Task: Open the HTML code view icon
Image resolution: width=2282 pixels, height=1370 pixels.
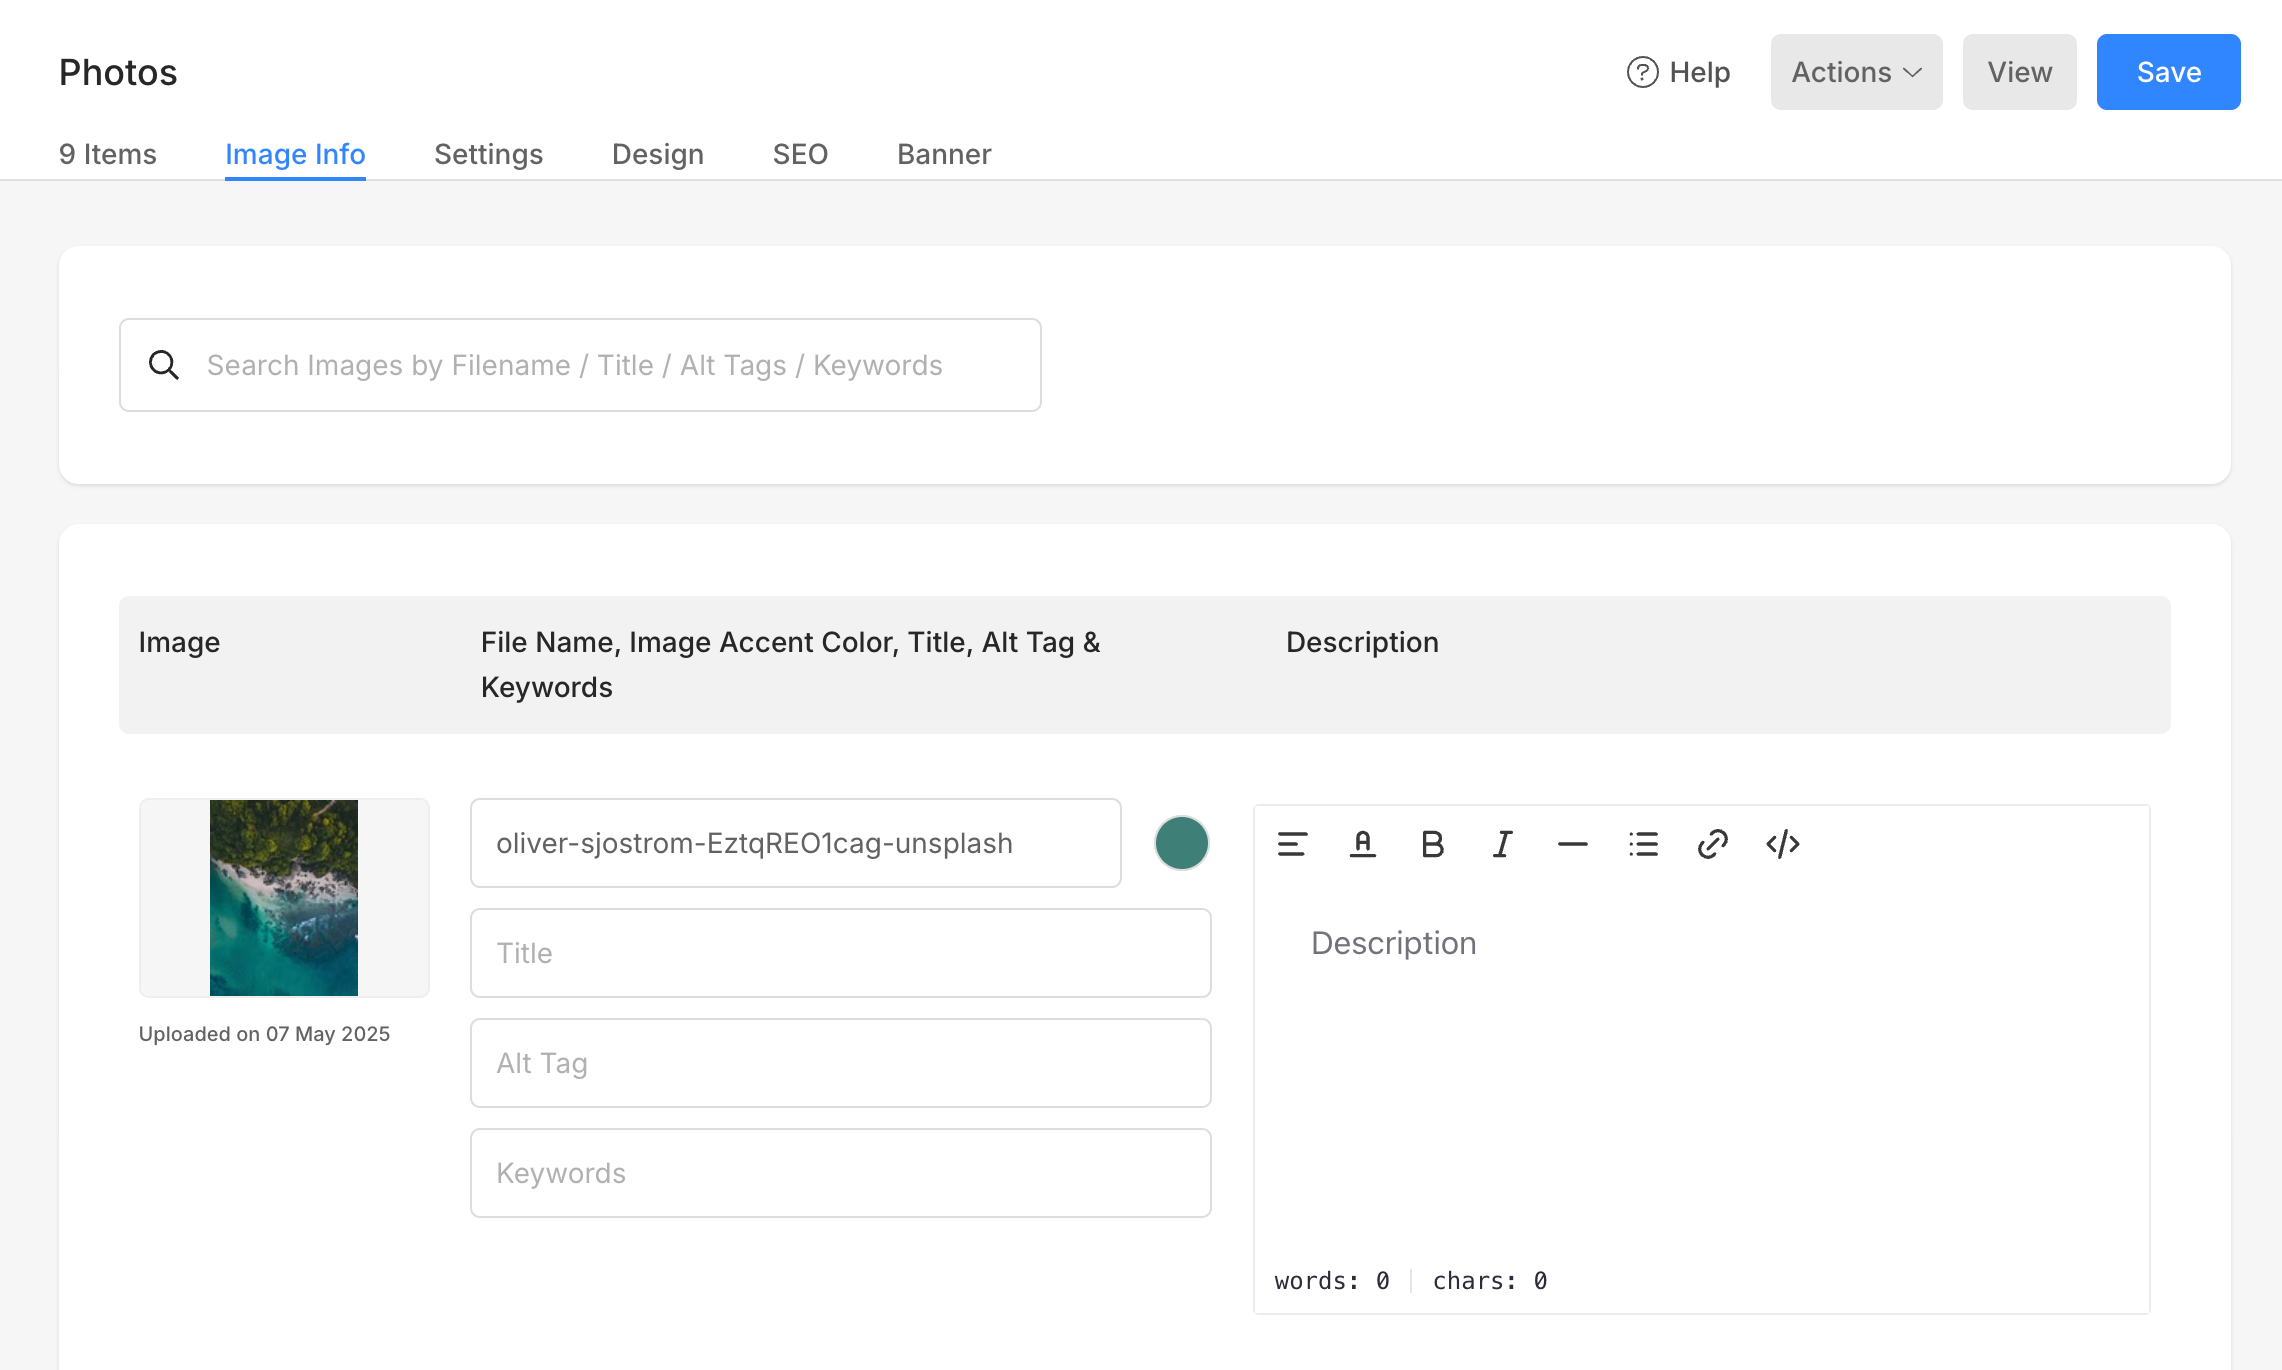Action: tap(1782, 844)
